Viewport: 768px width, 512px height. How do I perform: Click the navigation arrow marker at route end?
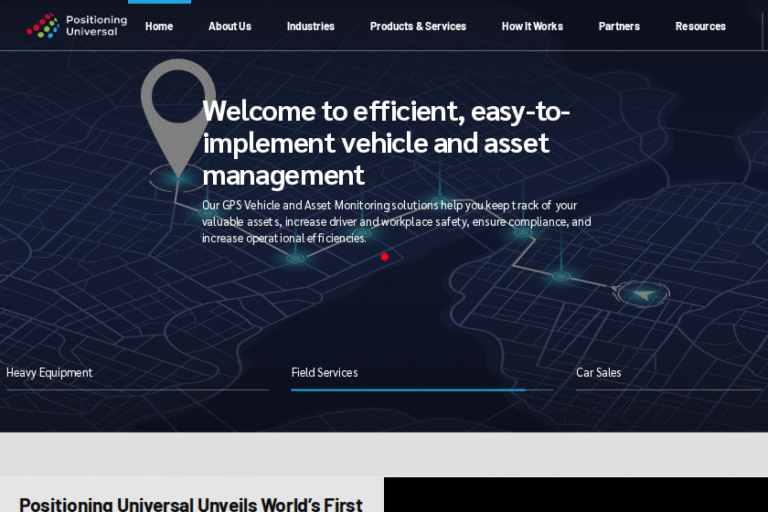[642, 293]
